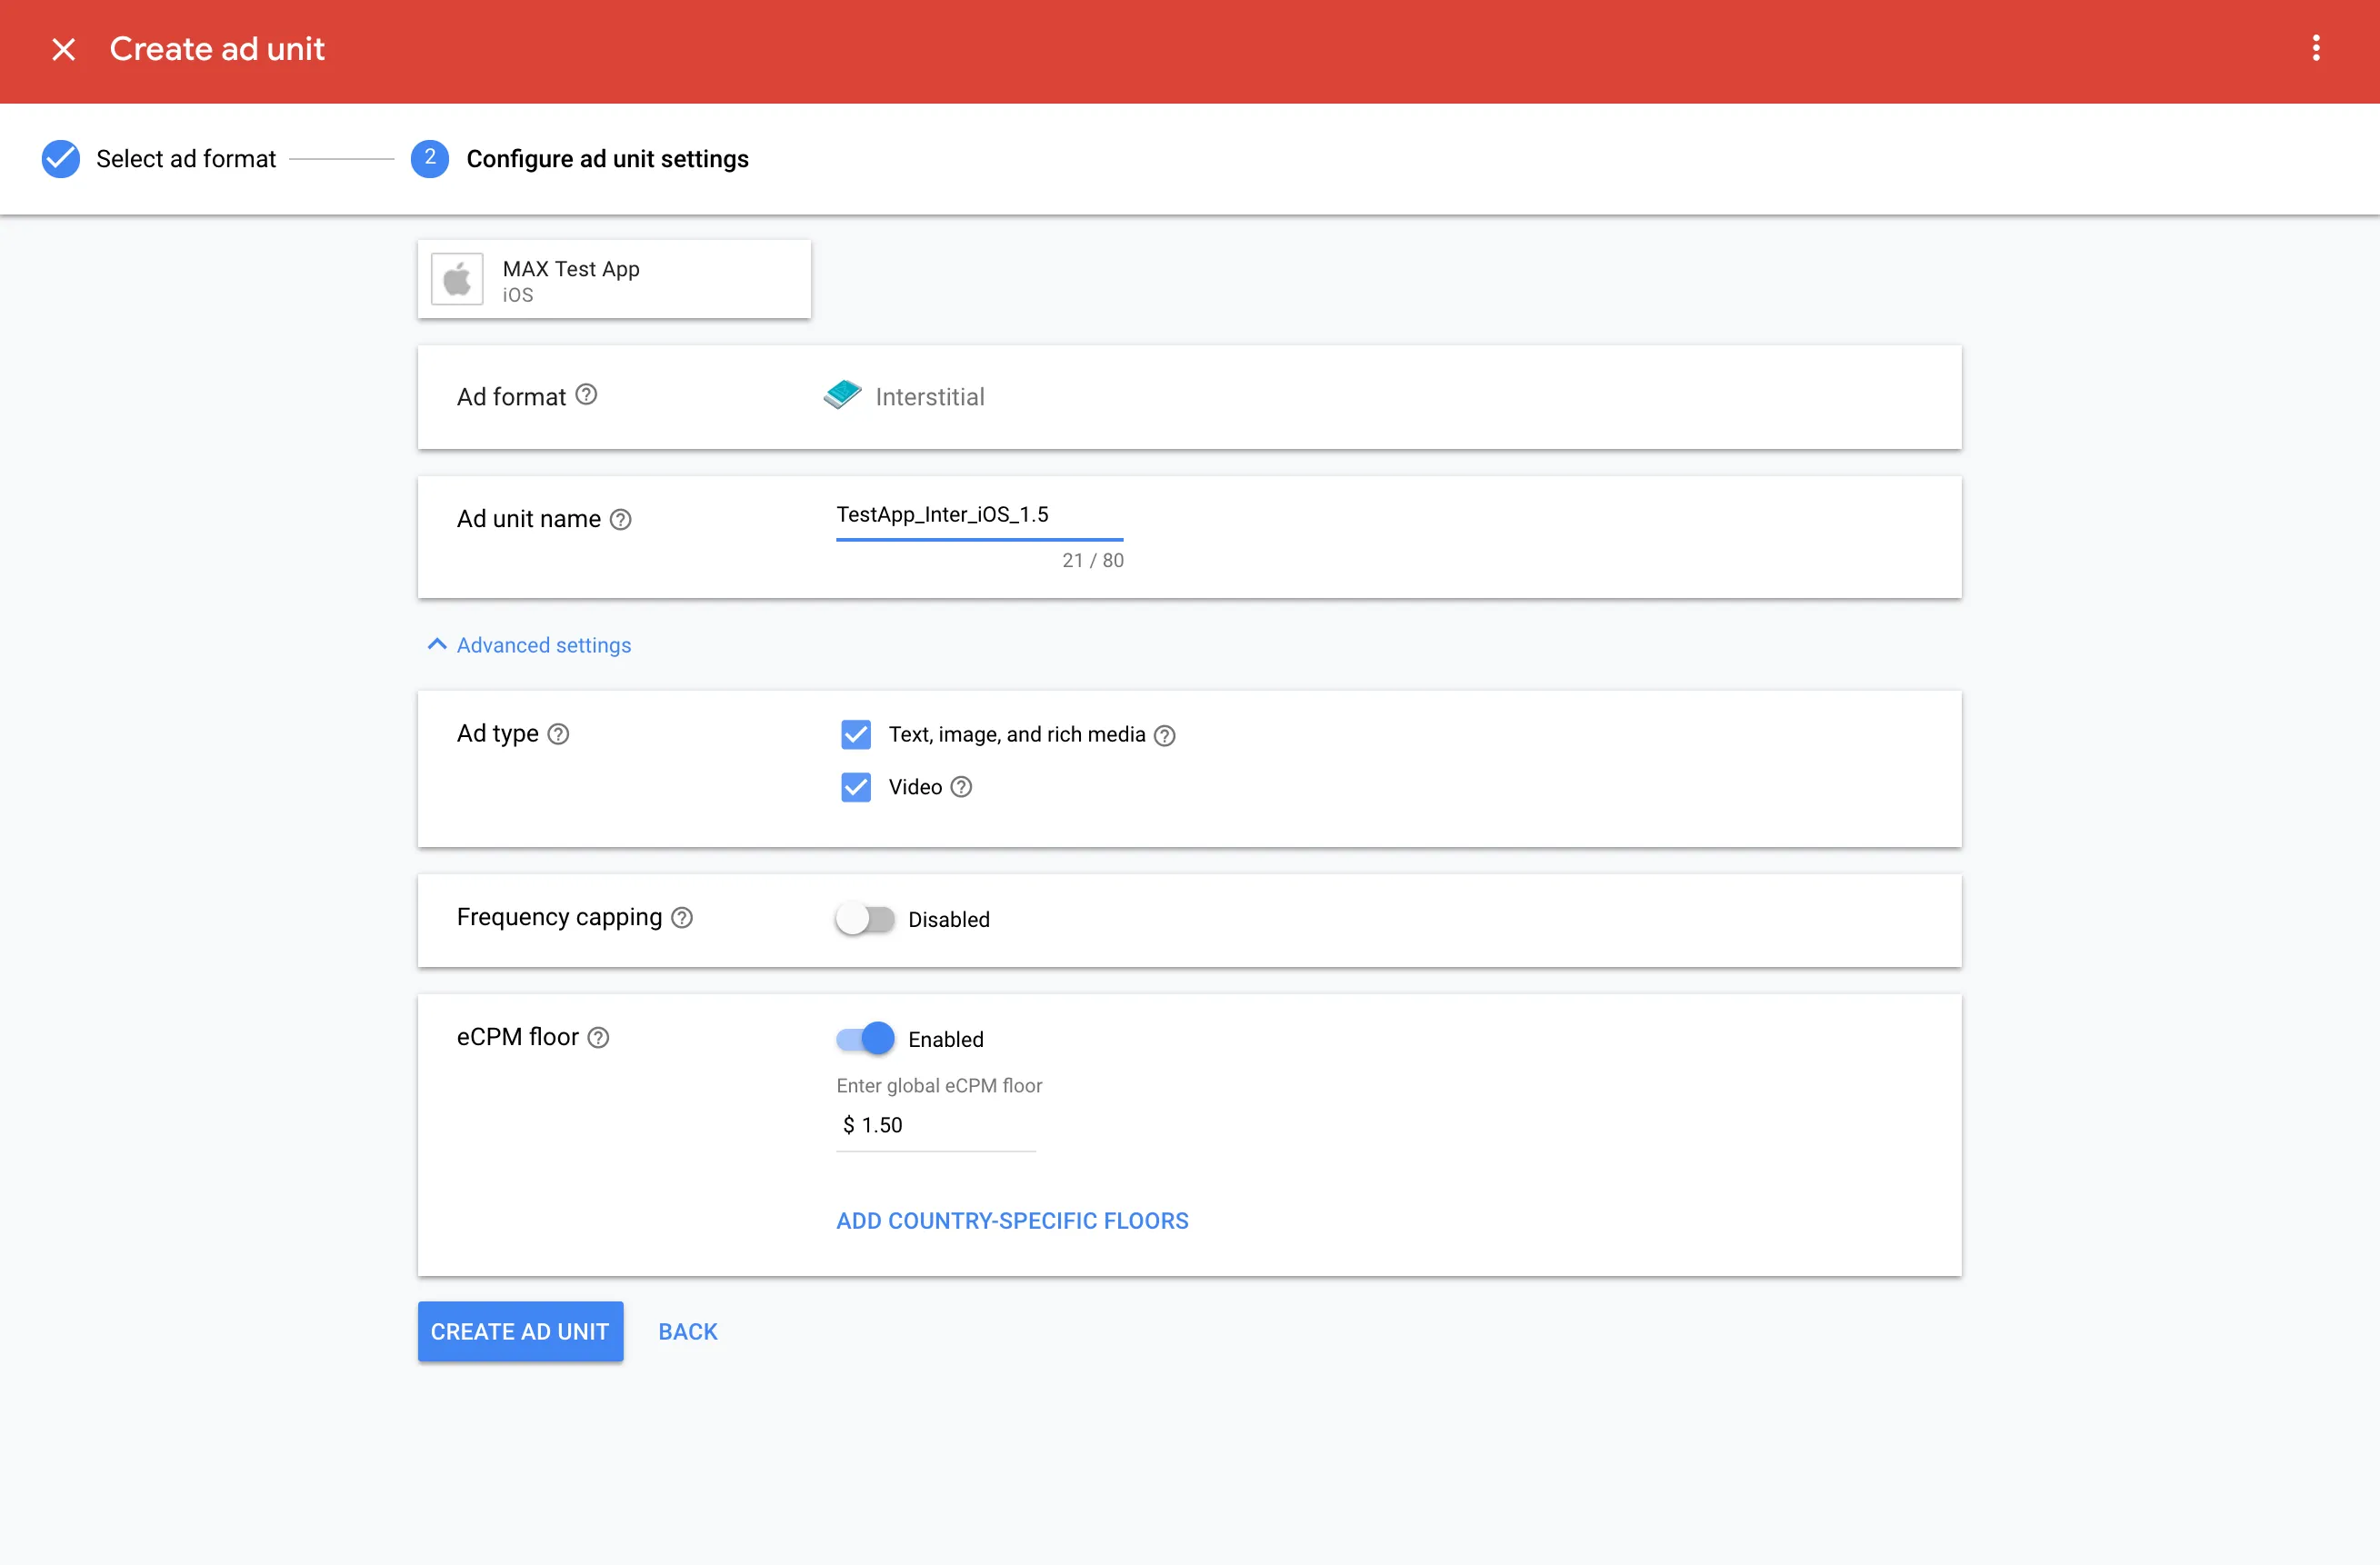Click the Interstitial format text
This screenshot has width=2380, height=1565.
tap(930, 397)
